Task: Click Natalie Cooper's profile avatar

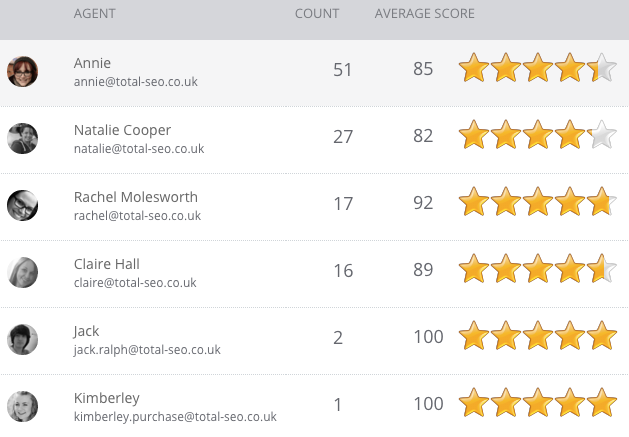Action: tap(22, 138)
